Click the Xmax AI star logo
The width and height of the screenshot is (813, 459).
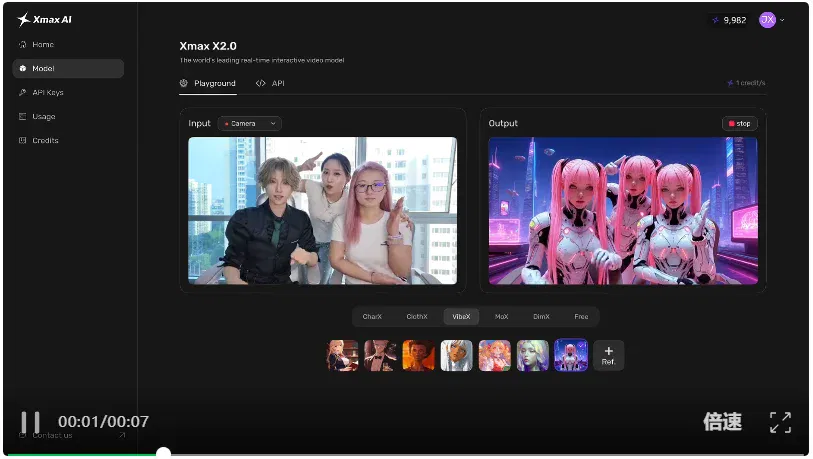pos(24,20)
